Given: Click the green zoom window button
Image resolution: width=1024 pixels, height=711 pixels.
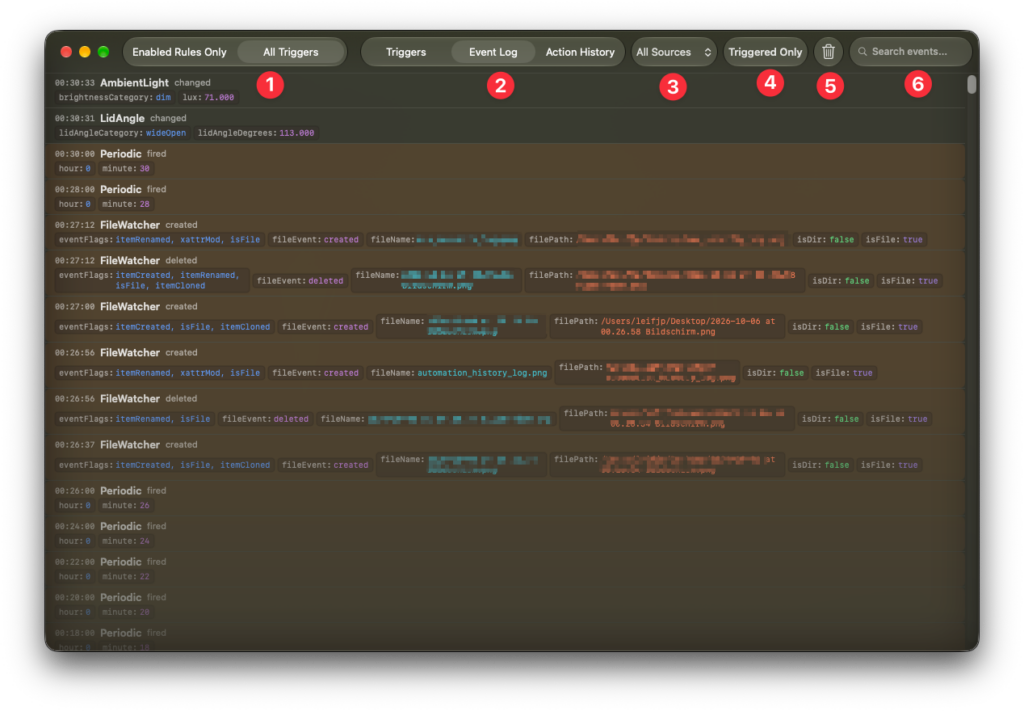Looking at the screenshot, I should [x=103, y=52].
